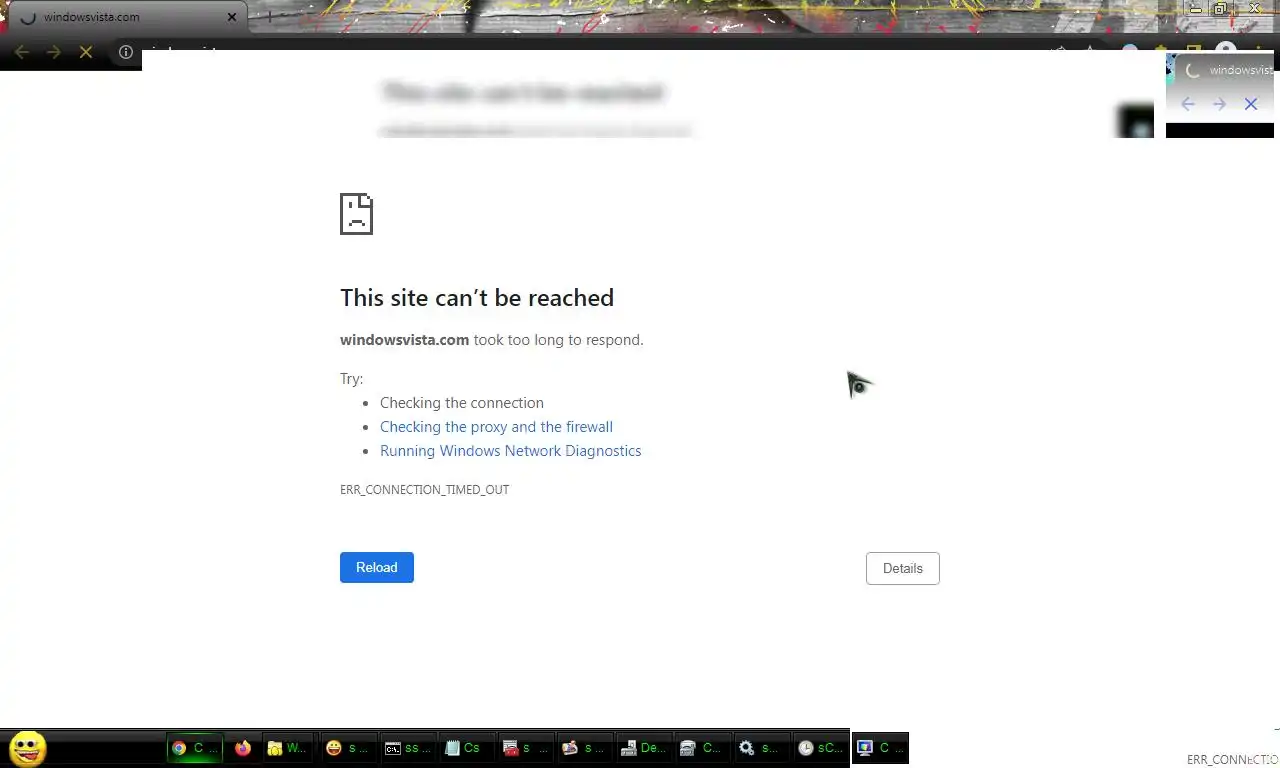Open the folder 'W...' taskbar item
The height and width of the screenshot is (768, 1280).
(x=287, y=748)
